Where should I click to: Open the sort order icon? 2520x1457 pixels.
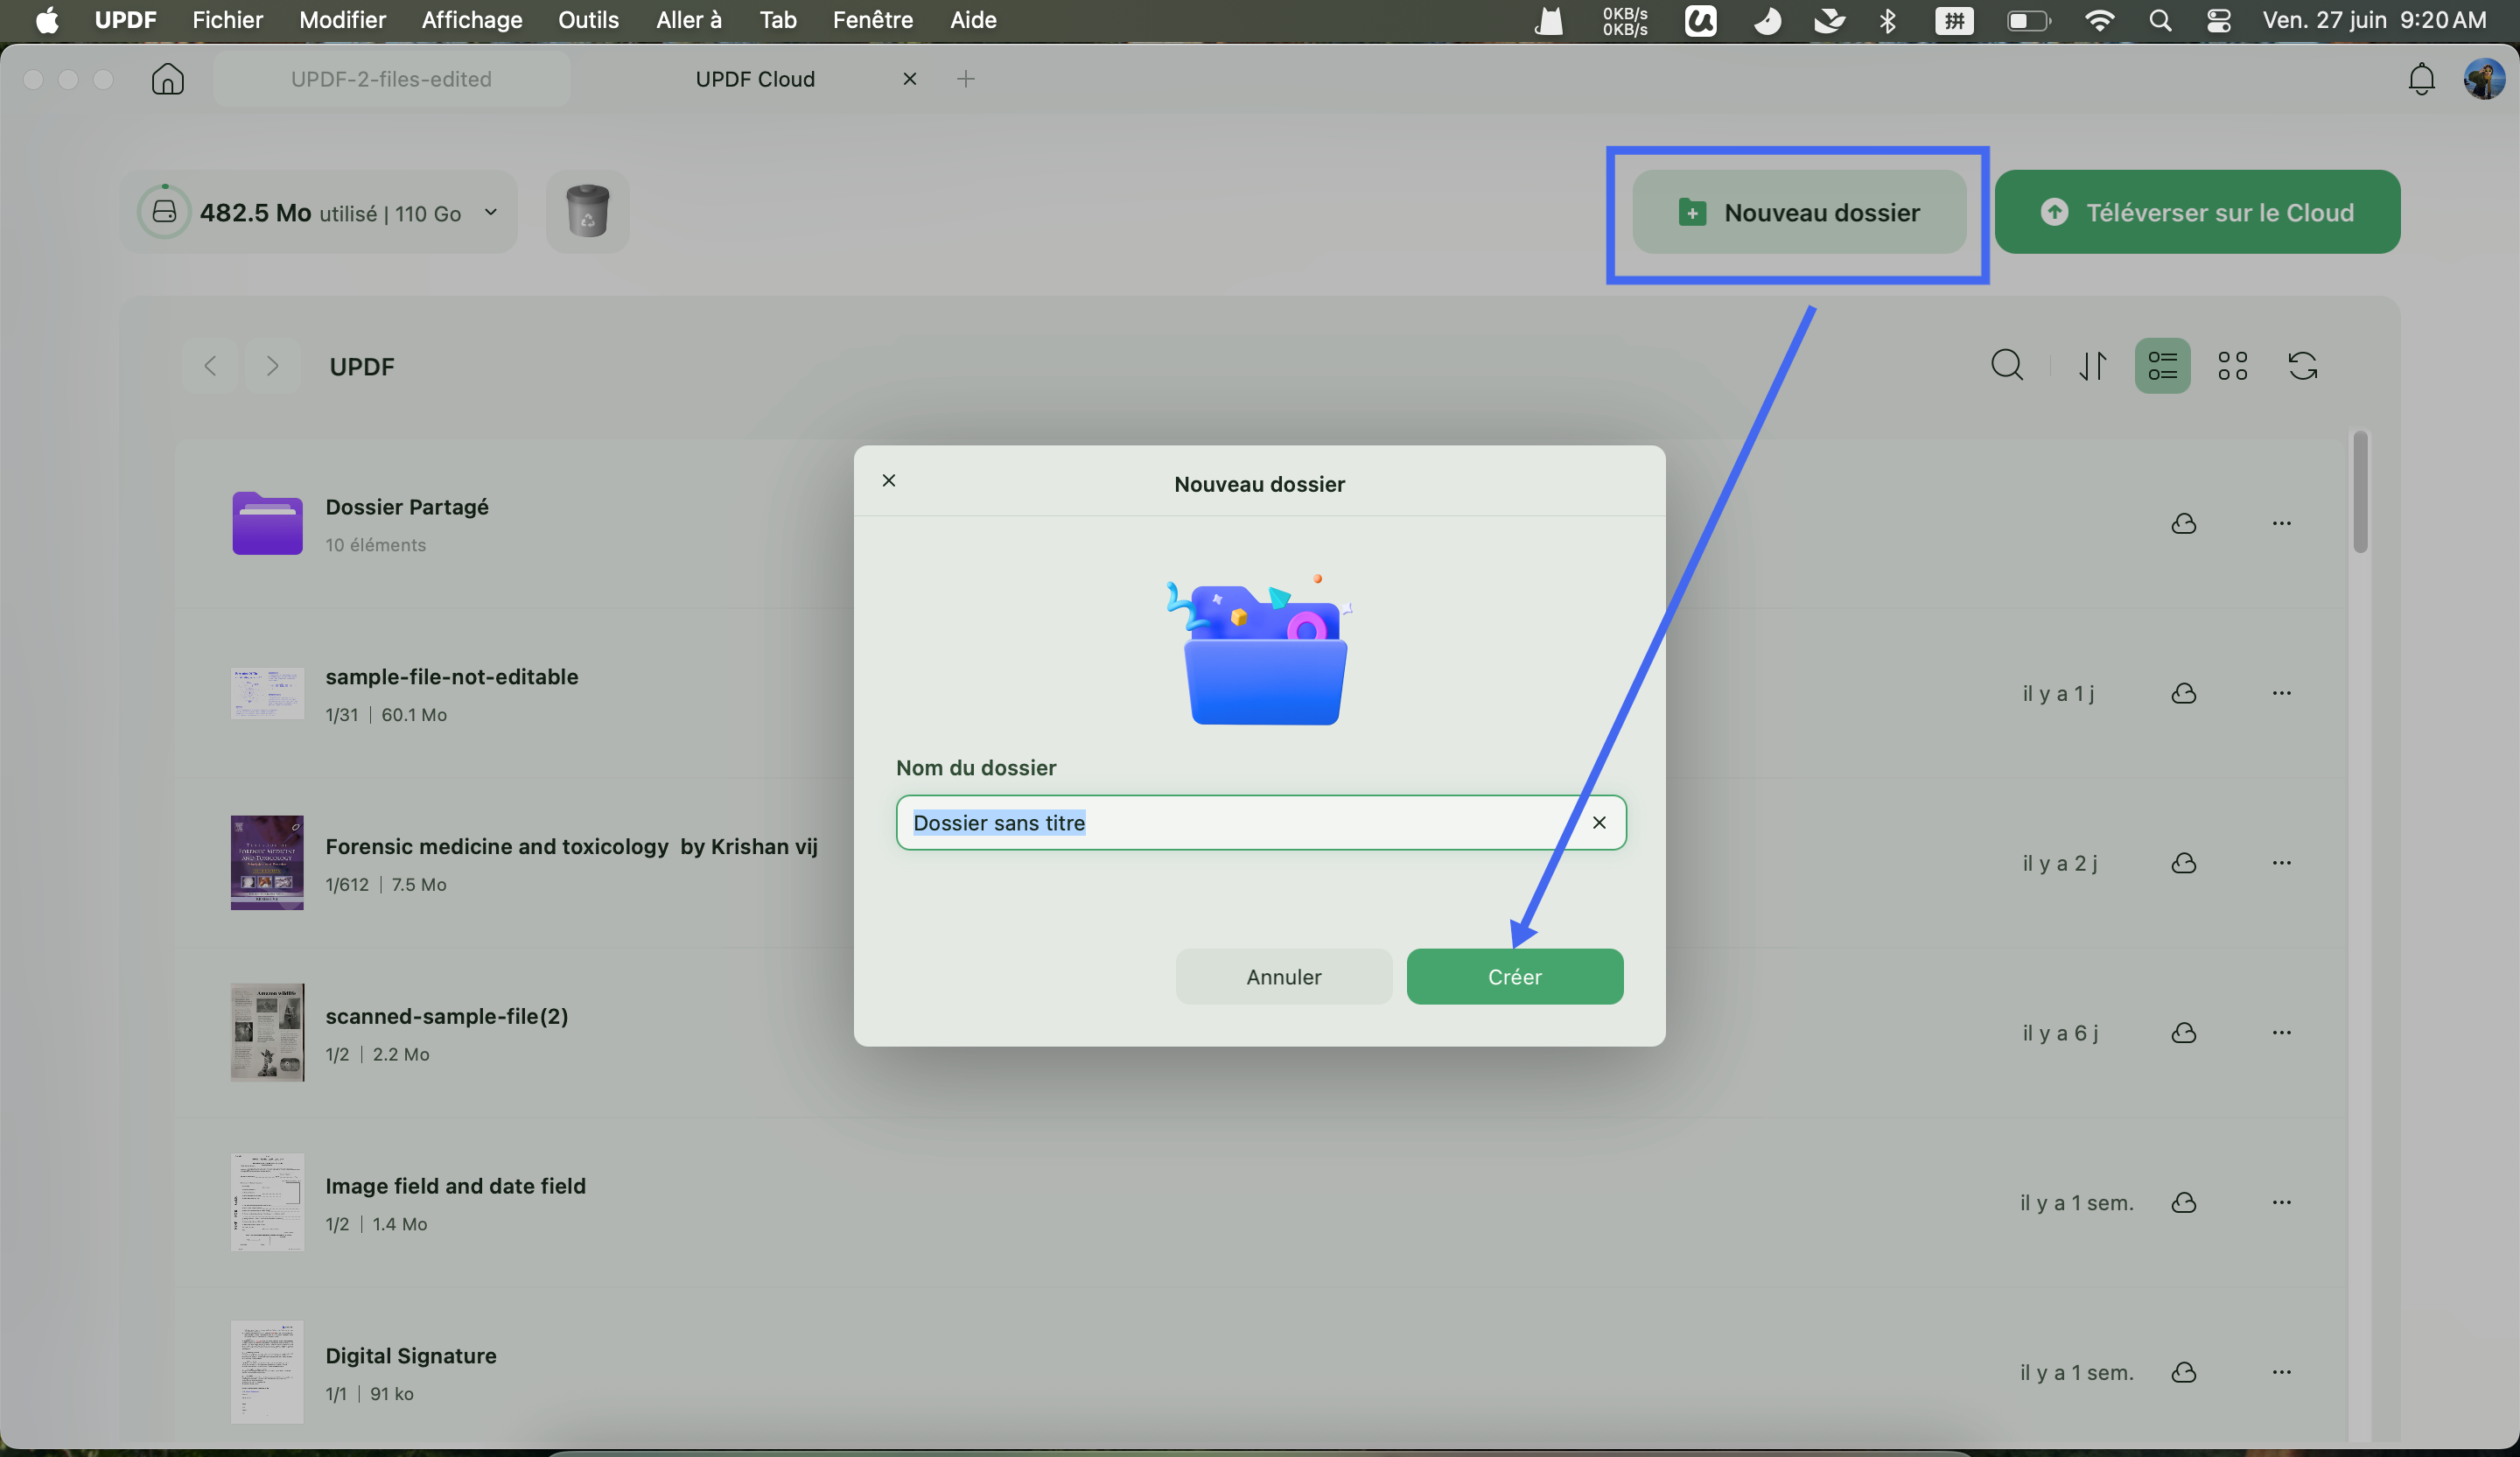click(x=2092, y=366)
